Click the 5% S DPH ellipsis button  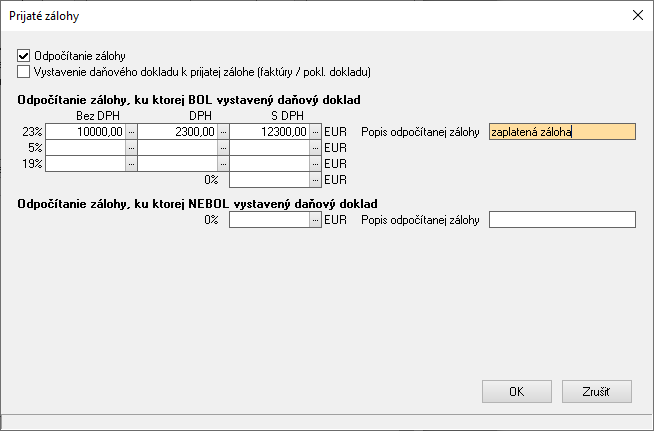pyautogui.click(x=315, y=147)
